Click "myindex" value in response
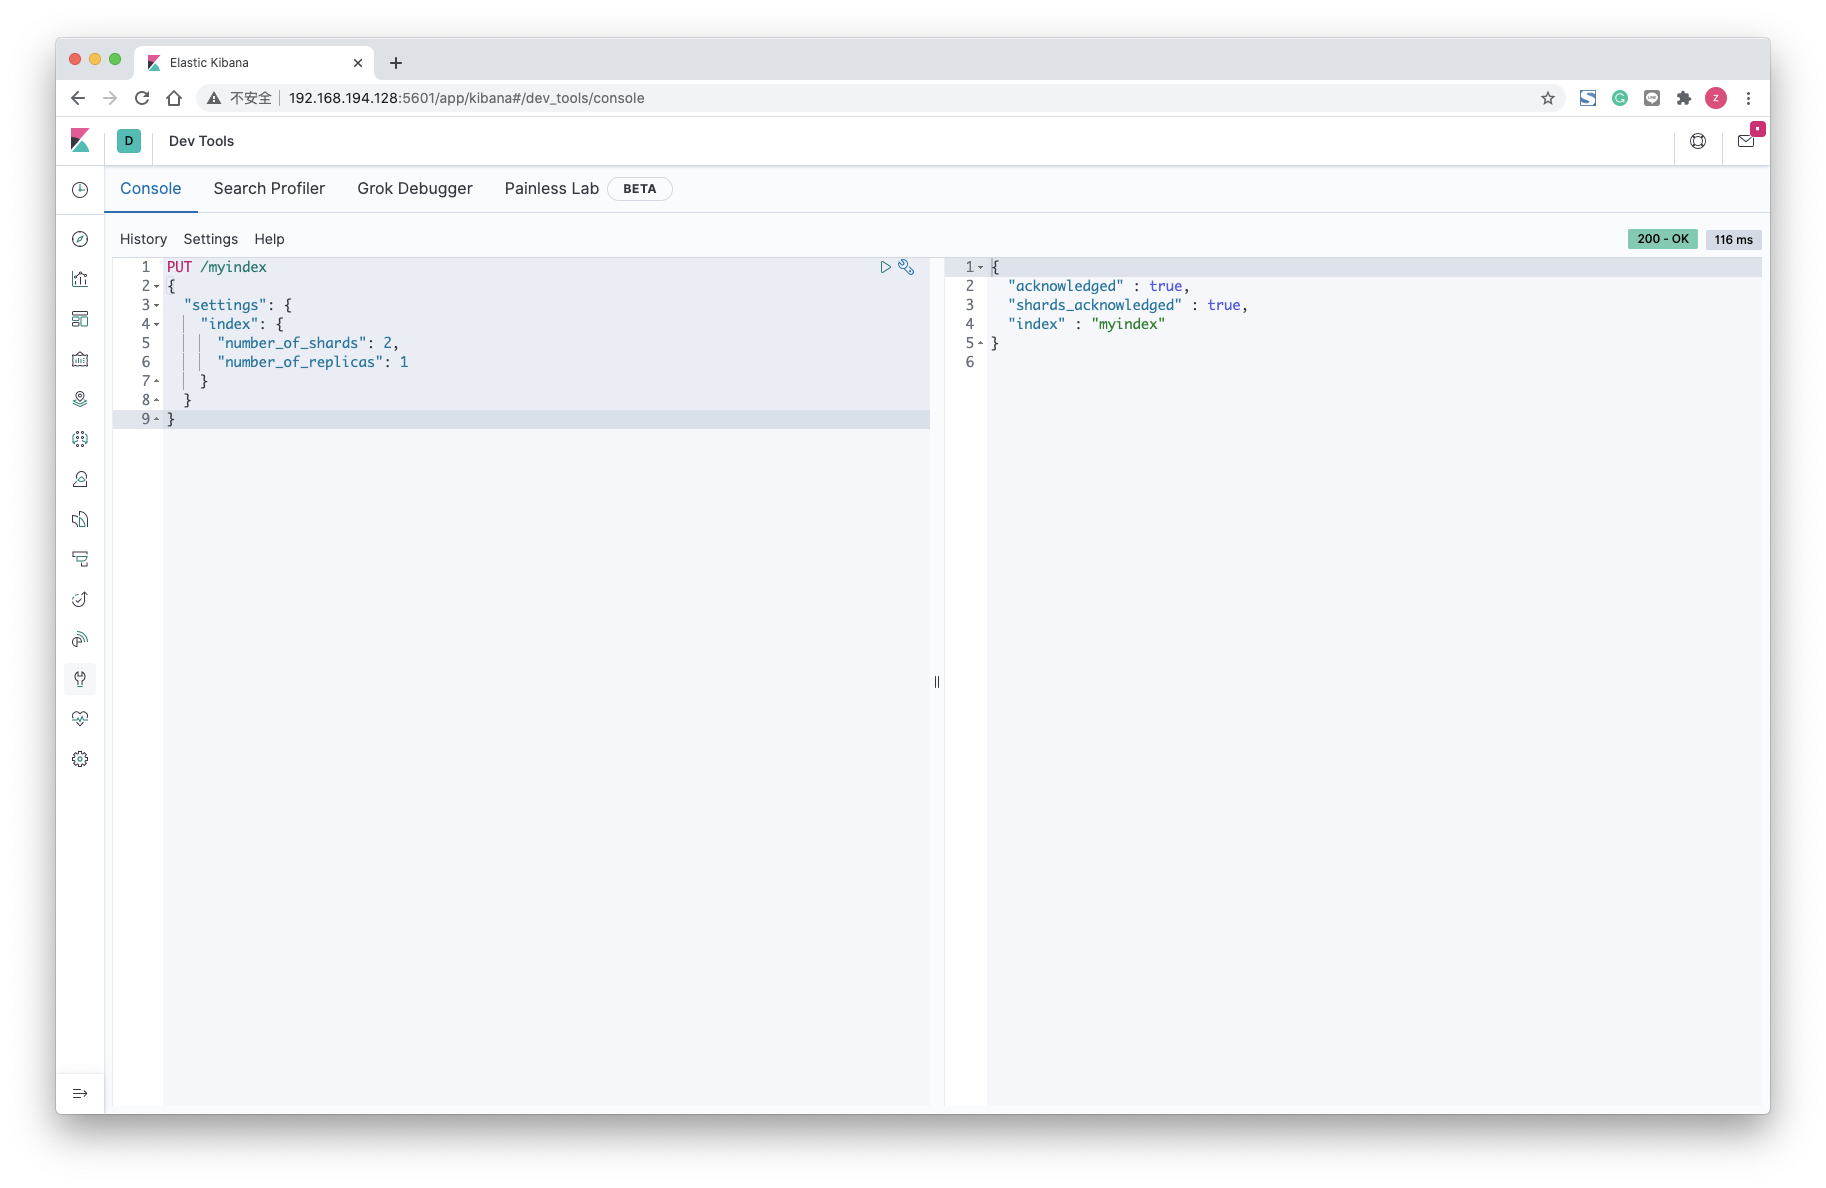 pyautogui.click(x=1128, y=324)
